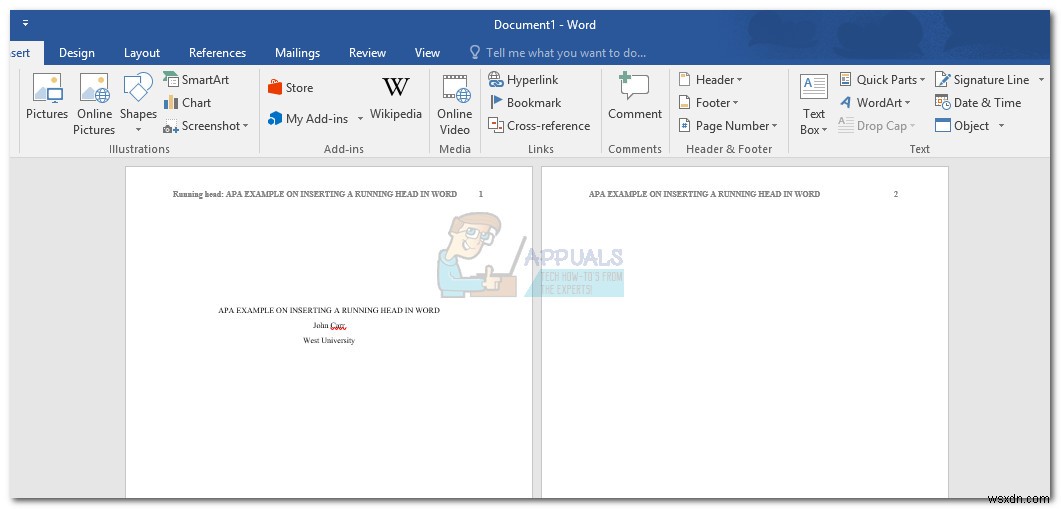Click page number 2 in the header
Image resolution: width=1061 pixels, height=509 pixels.
coord(896,194)
